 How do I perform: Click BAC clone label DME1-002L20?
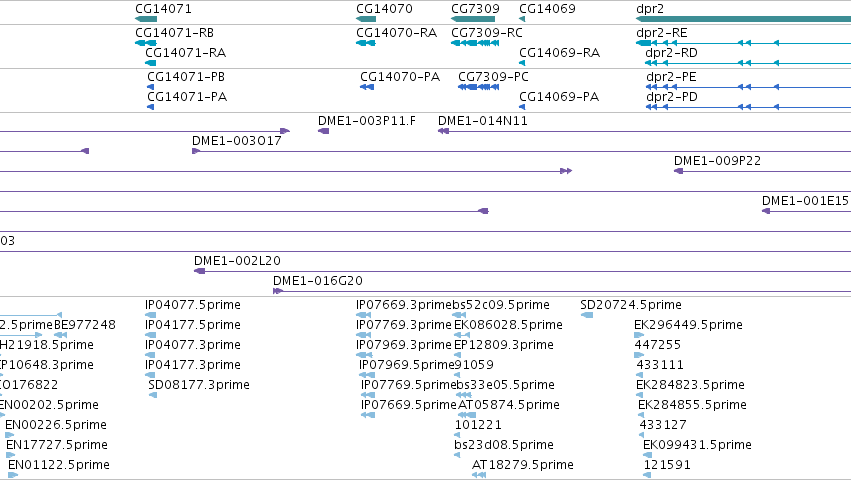tap(237, 261)
